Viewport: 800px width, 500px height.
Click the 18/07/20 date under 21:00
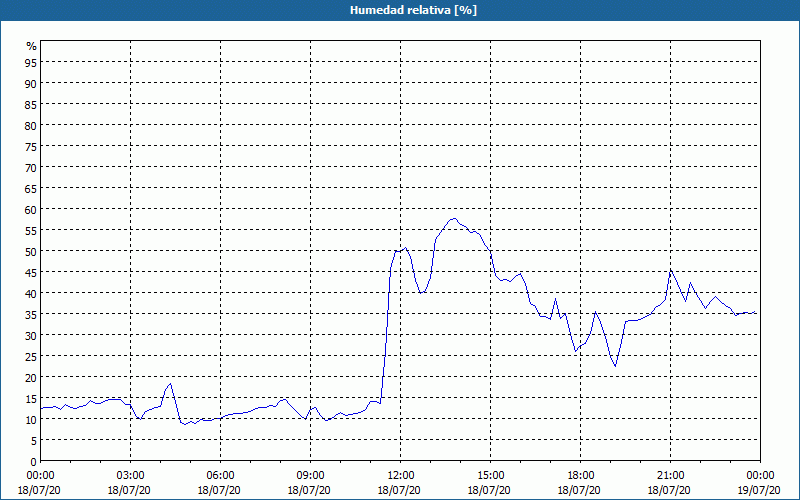[669, 490]
